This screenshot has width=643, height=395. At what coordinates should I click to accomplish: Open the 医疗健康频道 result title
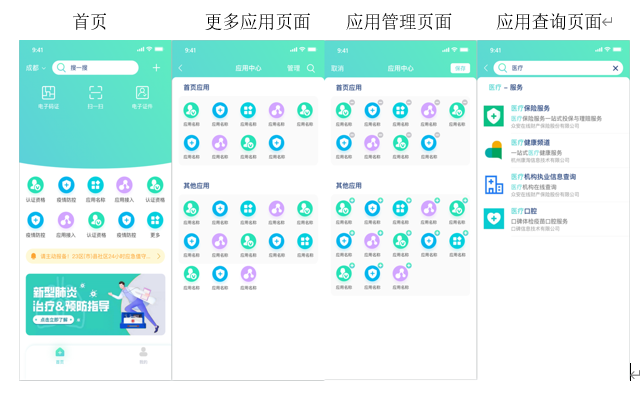(x=530, y=143)
